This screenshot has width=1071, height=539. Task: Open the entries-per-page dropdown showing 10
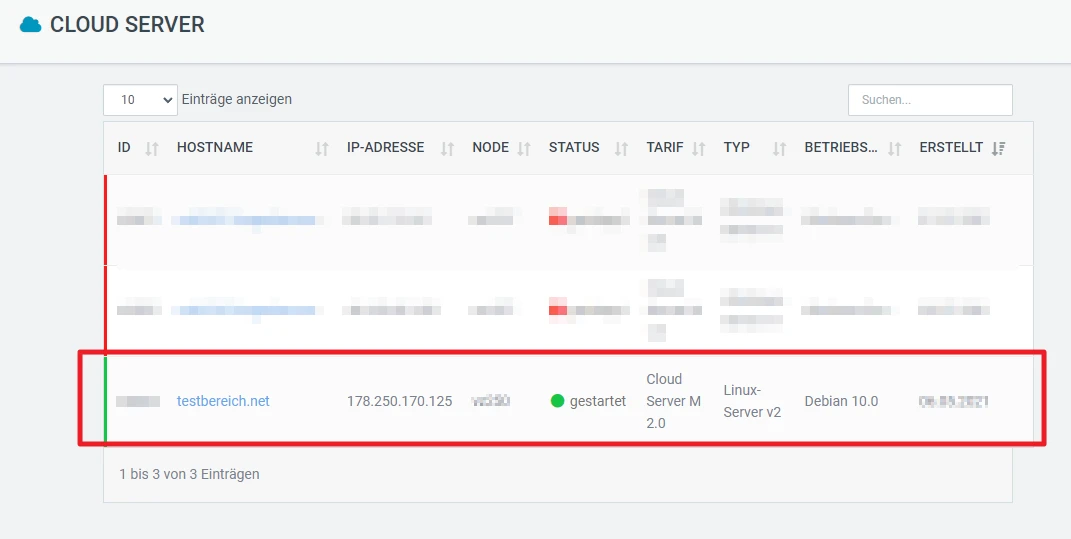point(140,100)
